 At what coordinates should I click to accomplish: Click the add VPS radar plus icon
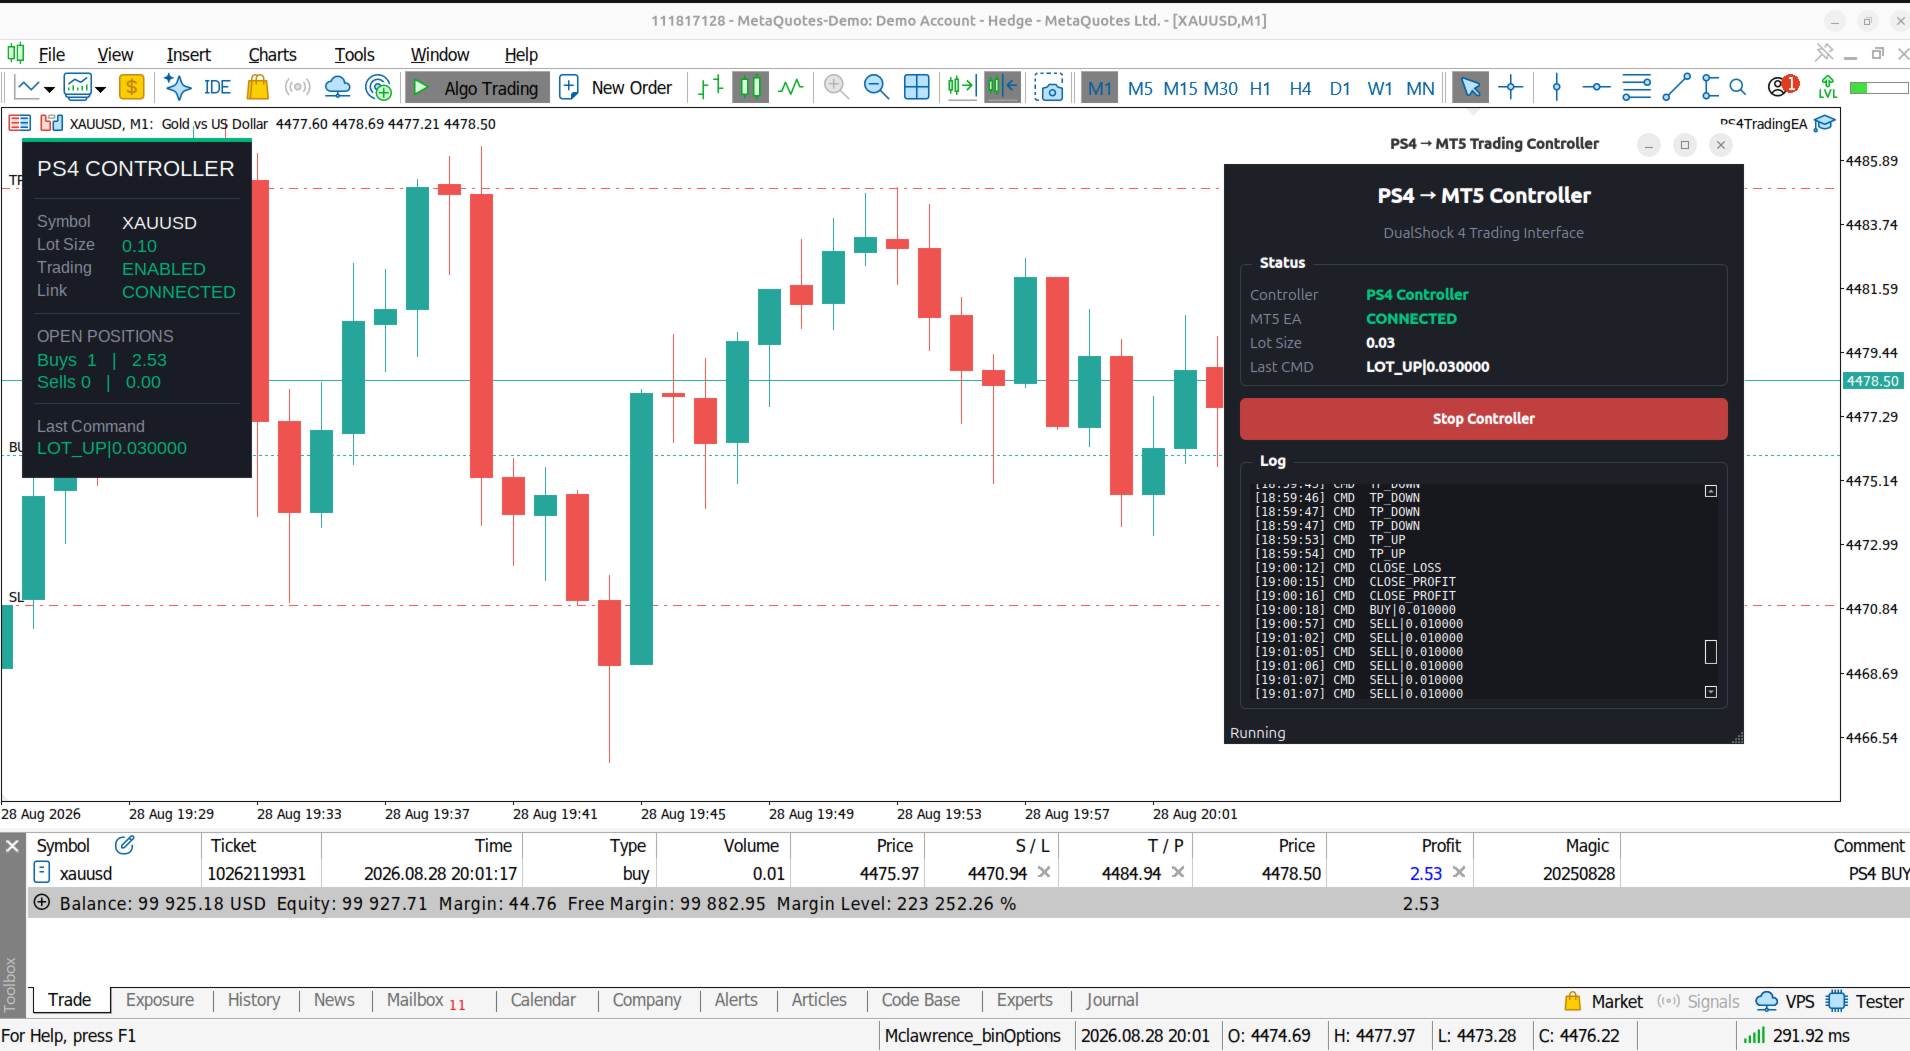pos(378,88)
